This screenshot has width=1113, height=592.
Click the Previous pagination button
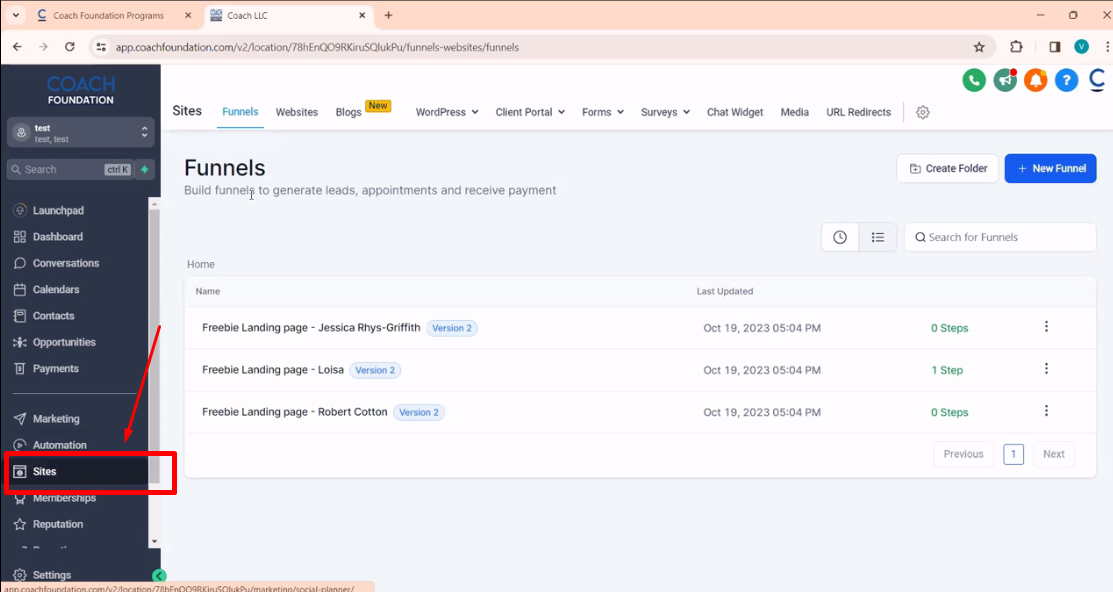[963, 454]
